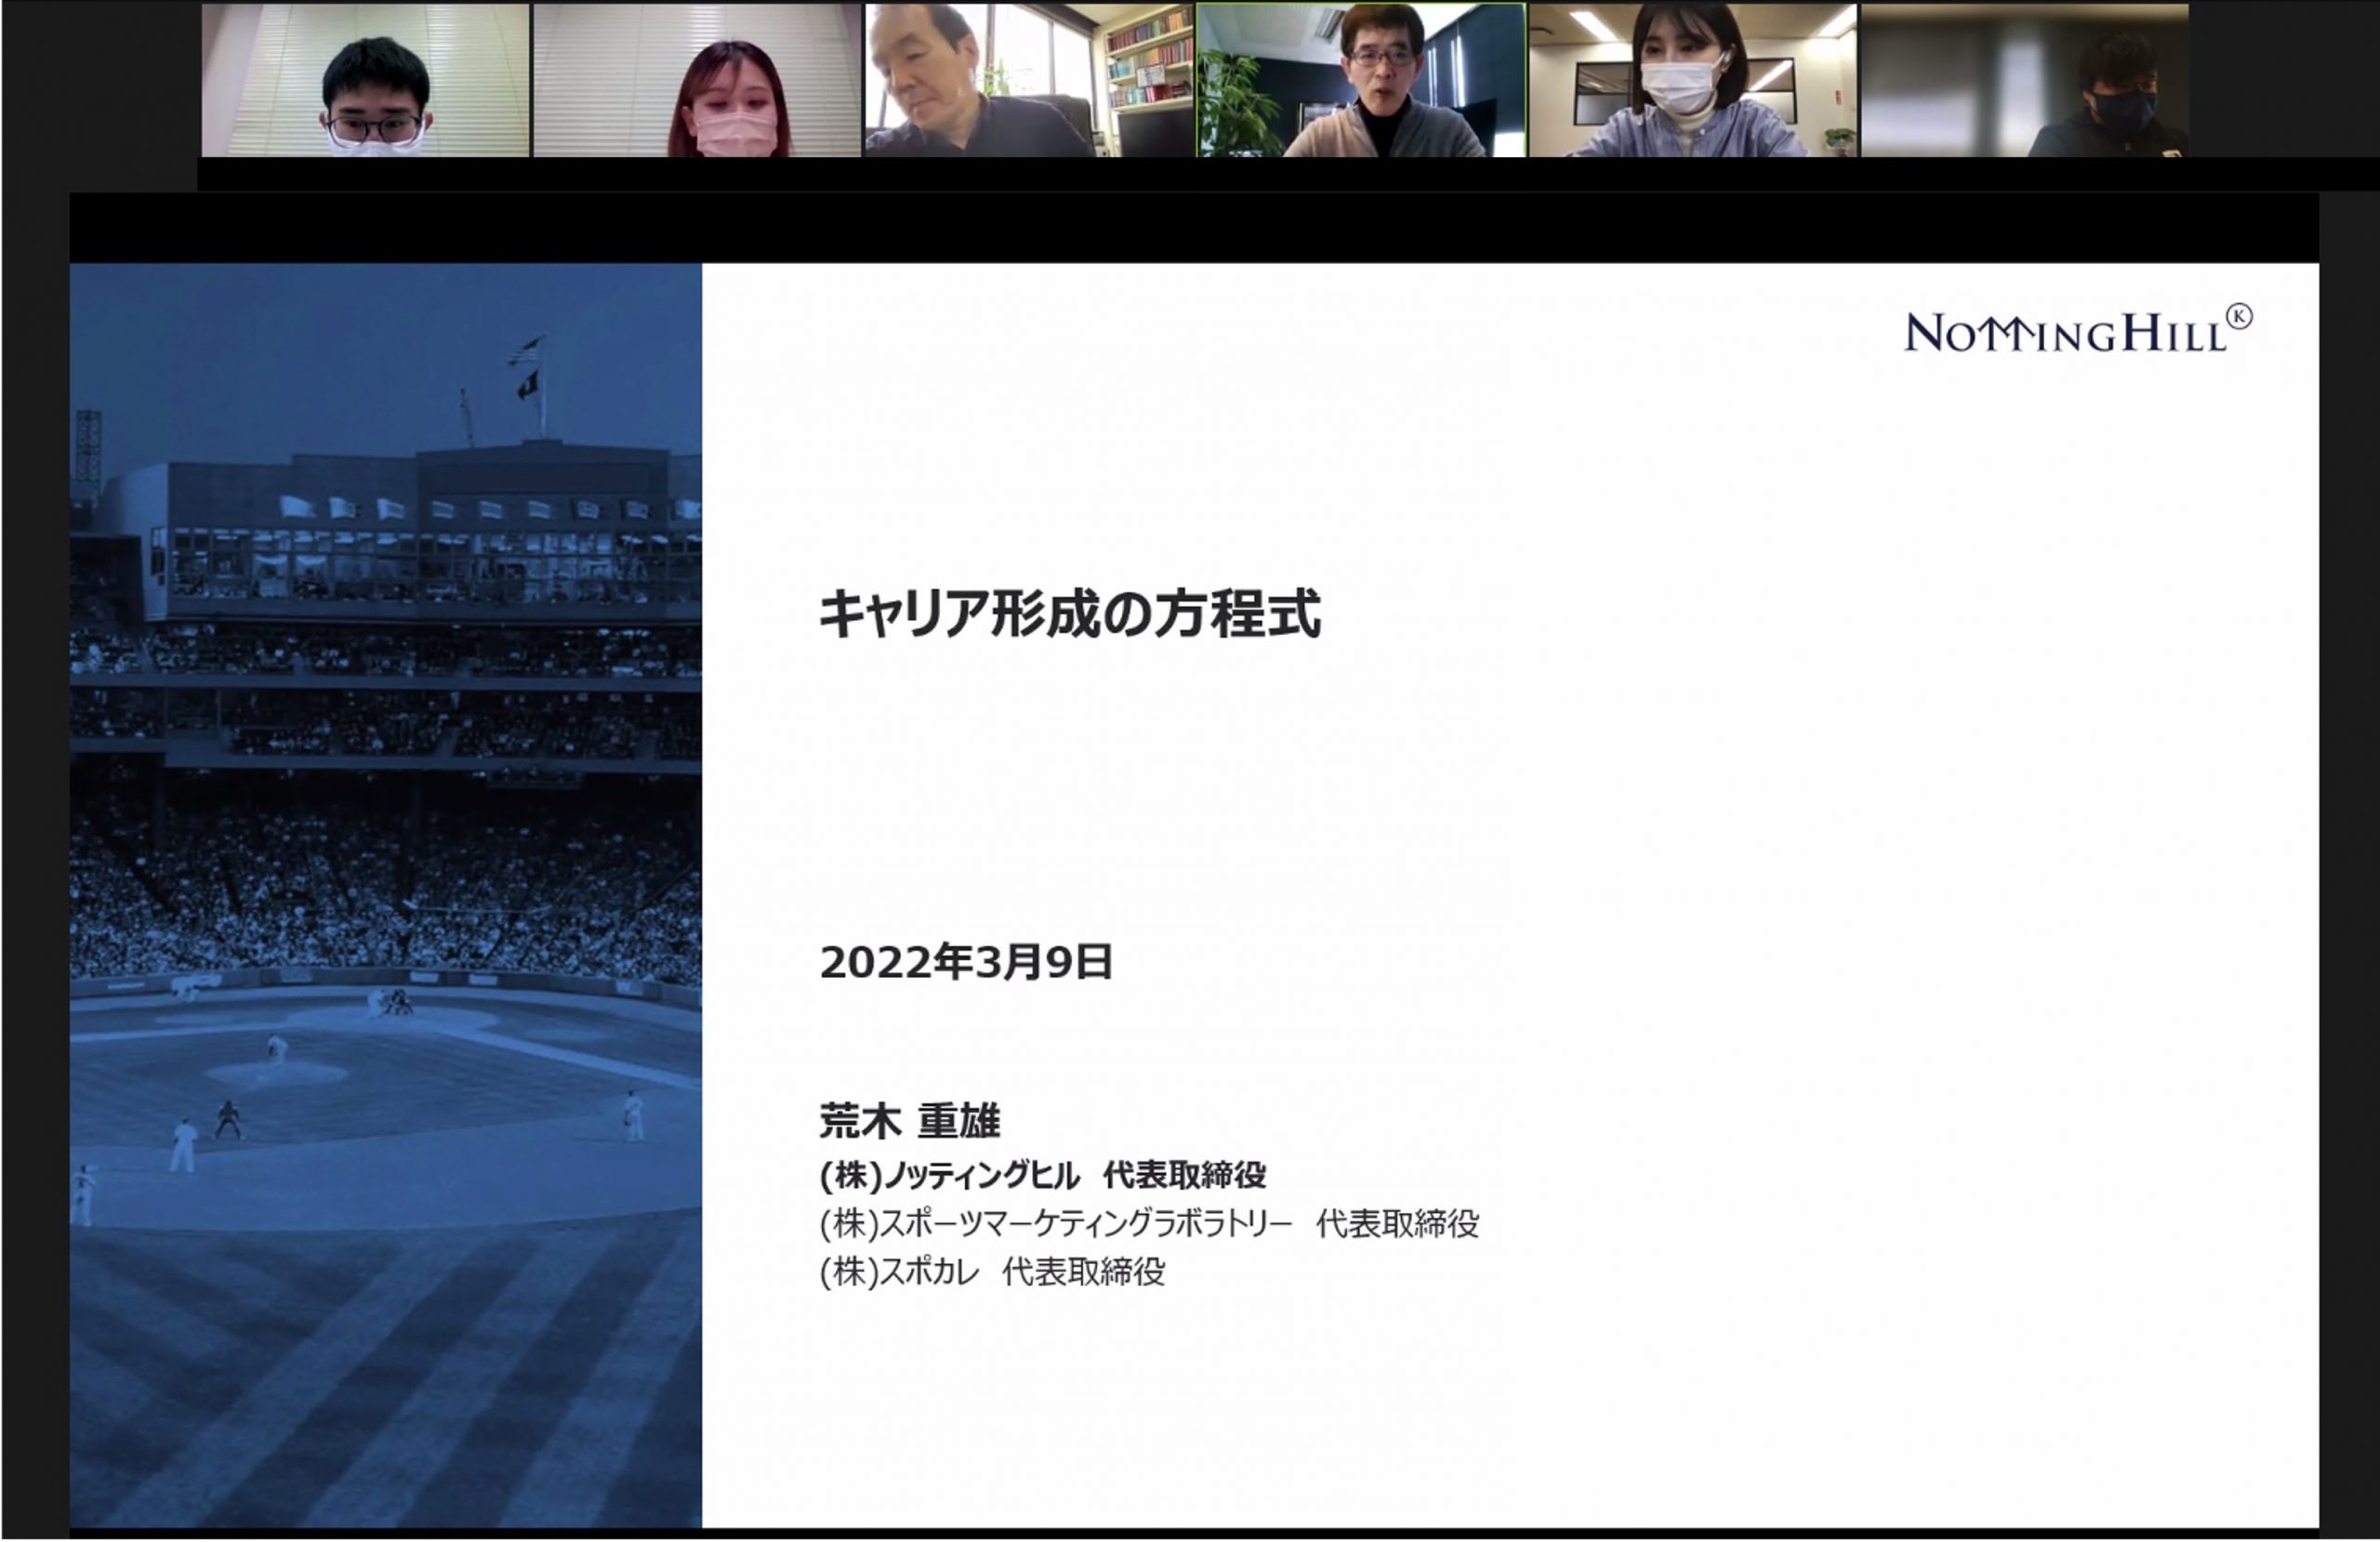Click the (株)スポカレ 代表取締役 line
This screenshot has height=1542, width=2380.
pyautogui.click(x=992, y=1272)
